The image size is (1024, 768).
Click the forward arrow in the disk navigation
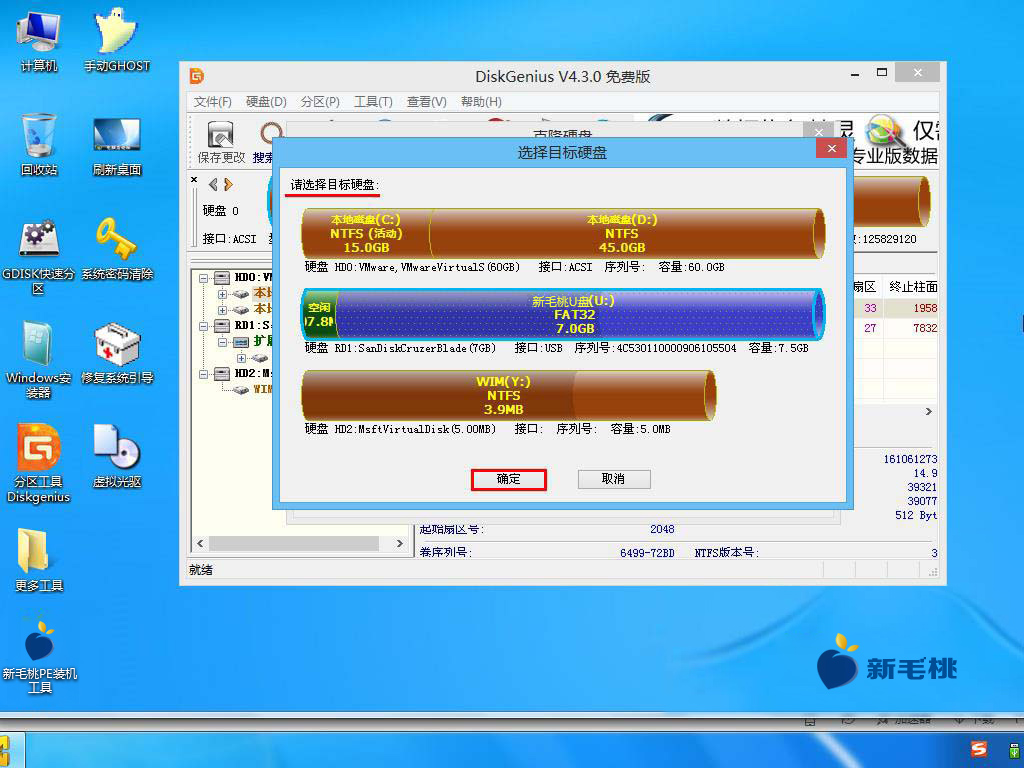[x=228, y=185]
